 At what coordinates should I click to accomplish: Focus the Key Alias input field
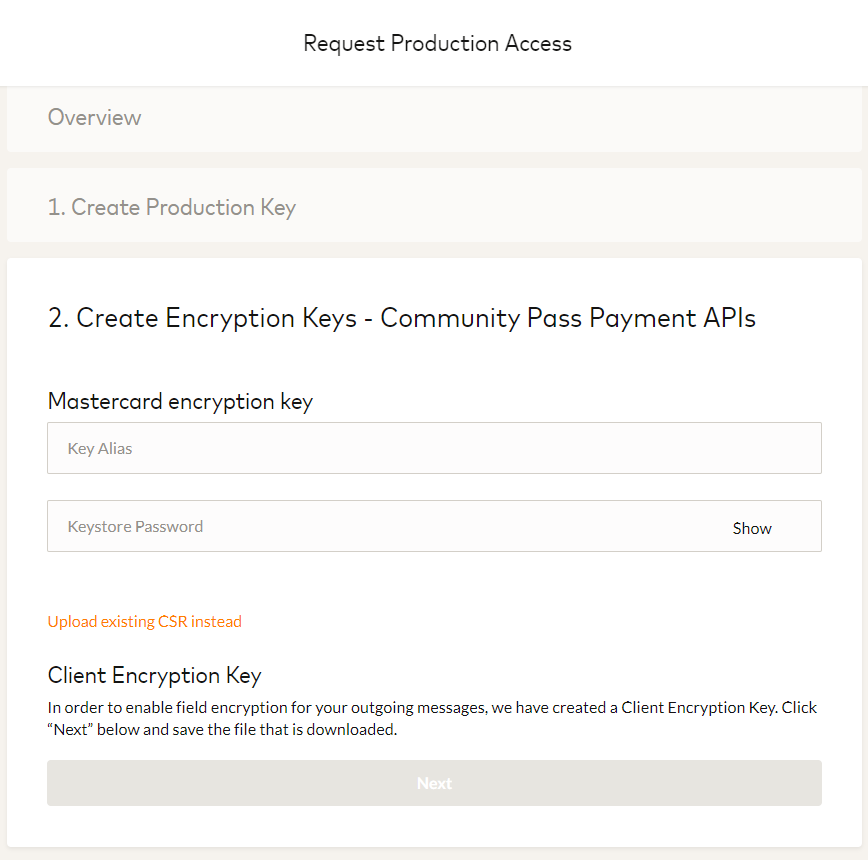pyautogui.click(x=434, y=448)
